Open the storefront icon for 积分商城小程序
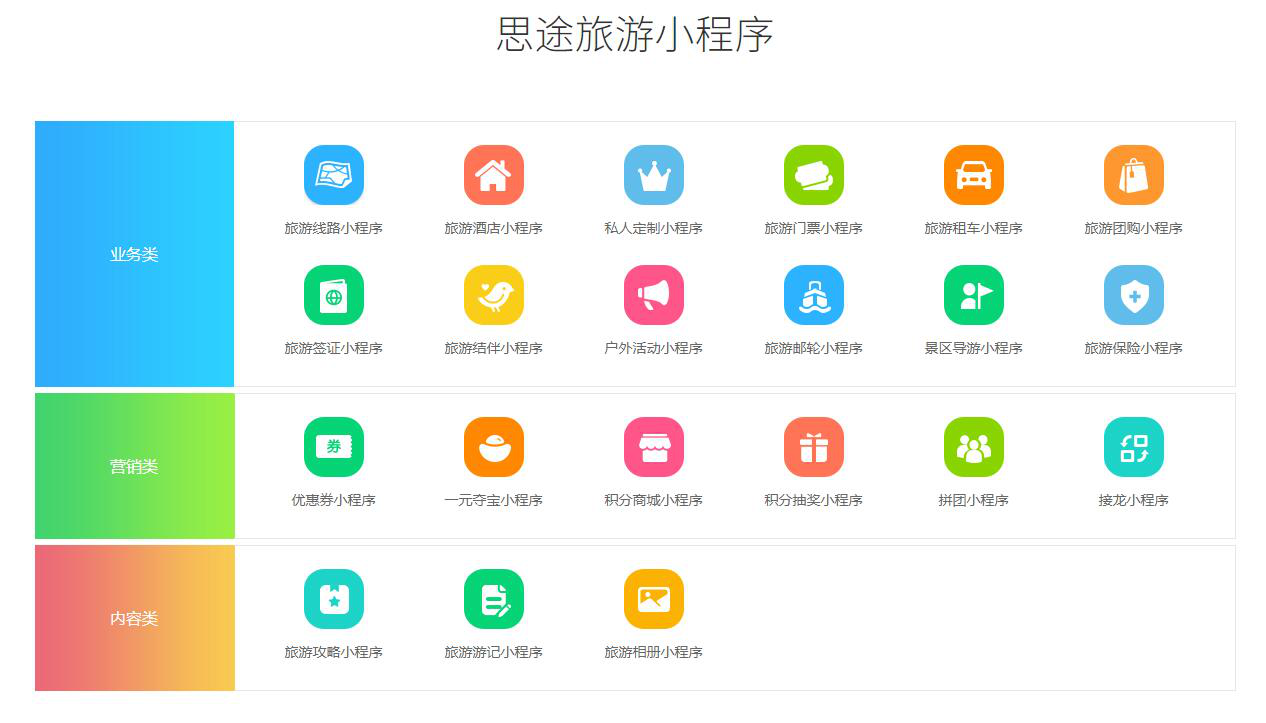This screenshot has height=723, width=1266. tap(653, 447)
